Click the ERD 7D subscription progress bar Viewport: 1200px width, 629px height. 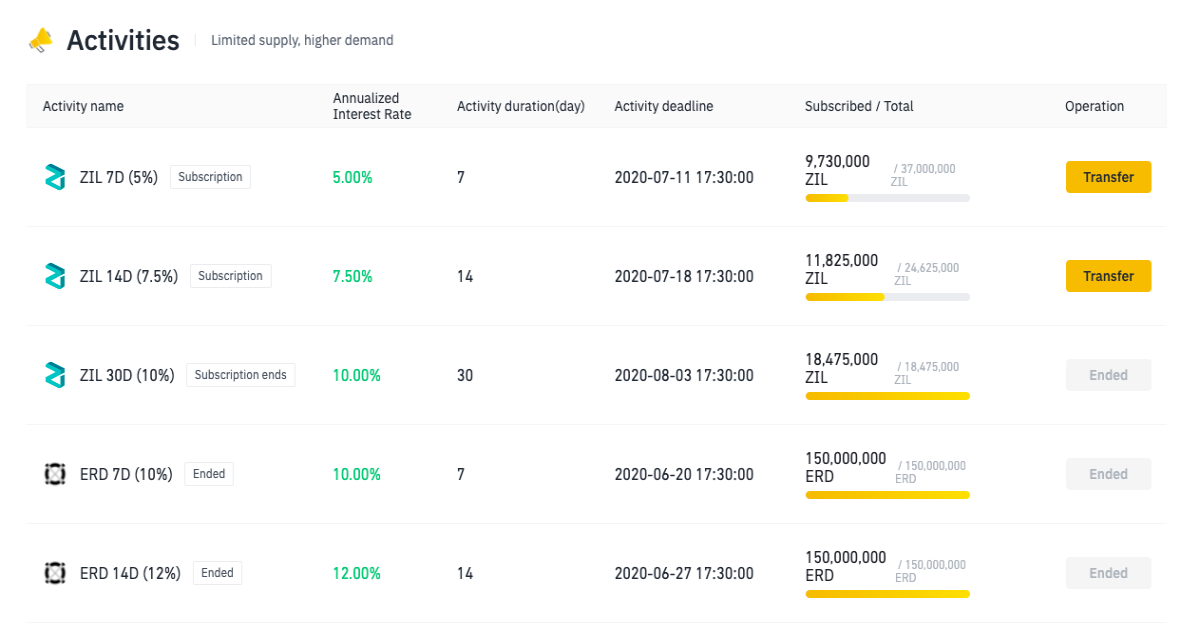tap(887, 495)
